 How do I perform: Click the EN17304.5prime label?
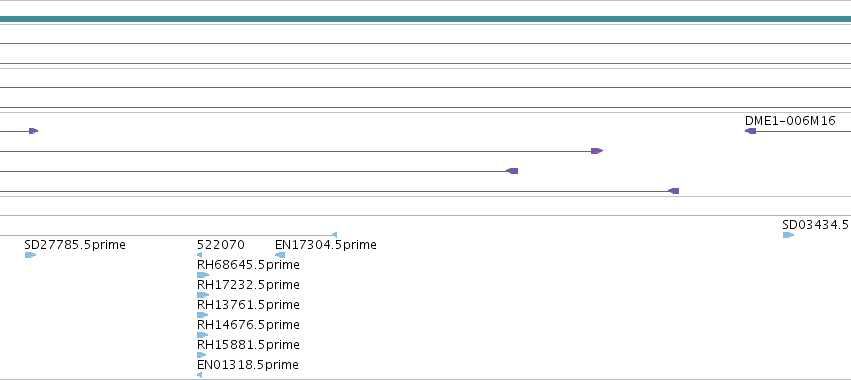[x=326, y=245]
